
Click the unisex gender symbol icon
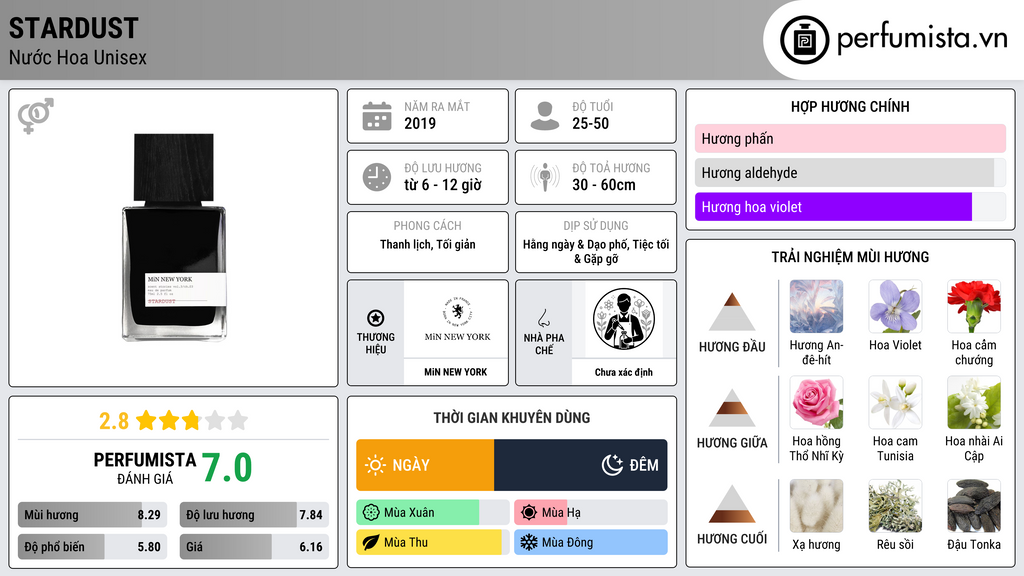(x=36, y=116)
